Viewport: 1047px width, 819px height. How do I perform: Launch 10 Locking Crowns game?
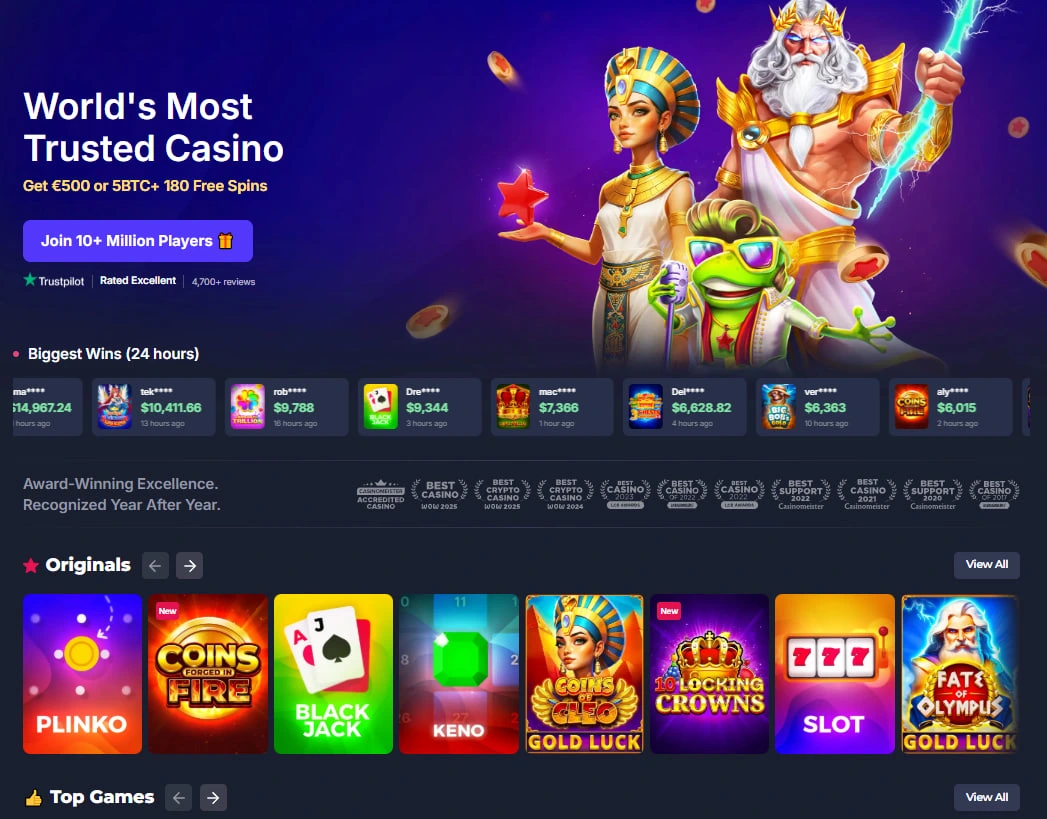[710, 673]
